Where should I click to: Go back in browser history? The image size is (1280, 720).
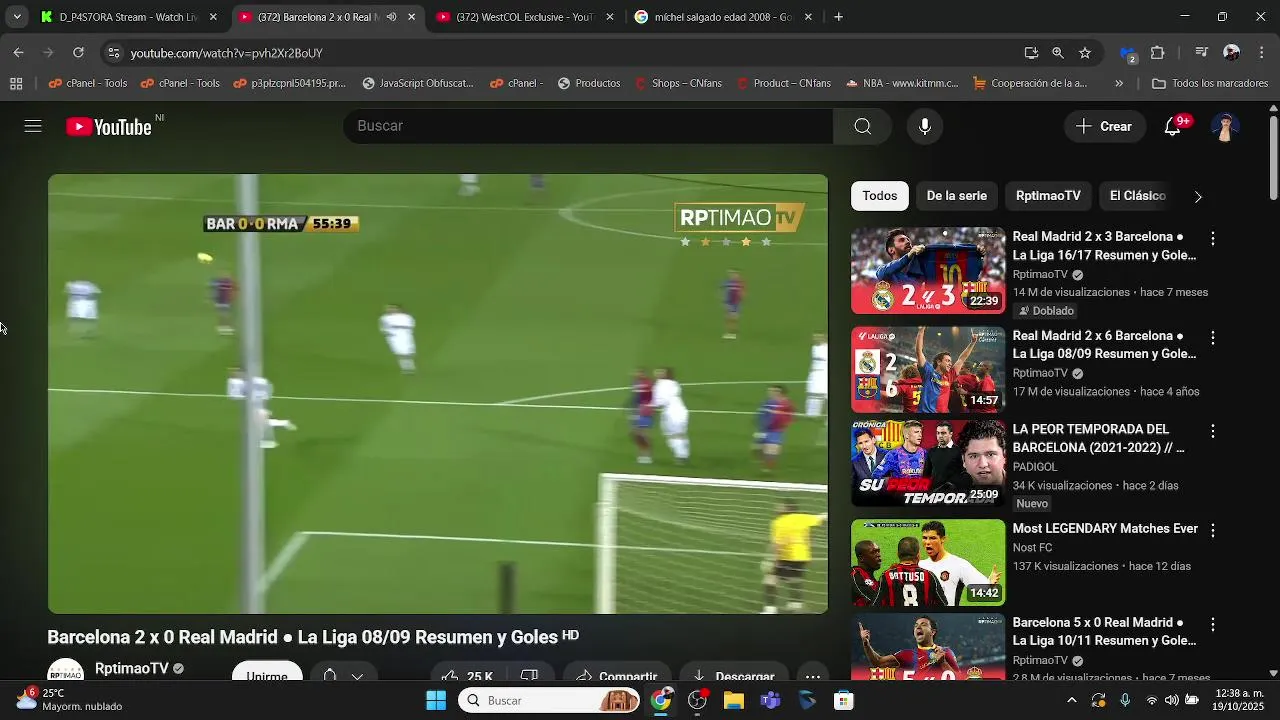[x=19, y=53]
